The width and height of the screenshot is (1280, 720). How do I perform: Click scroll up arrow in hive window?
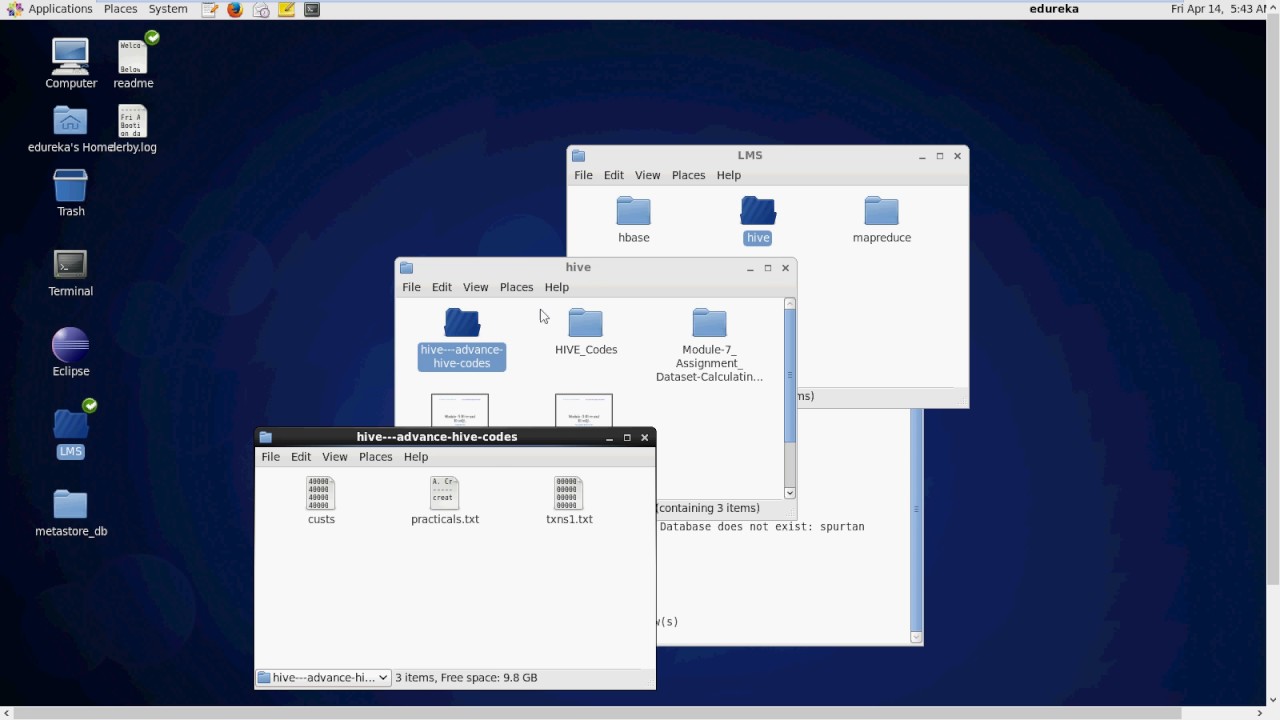coord(790,303)
